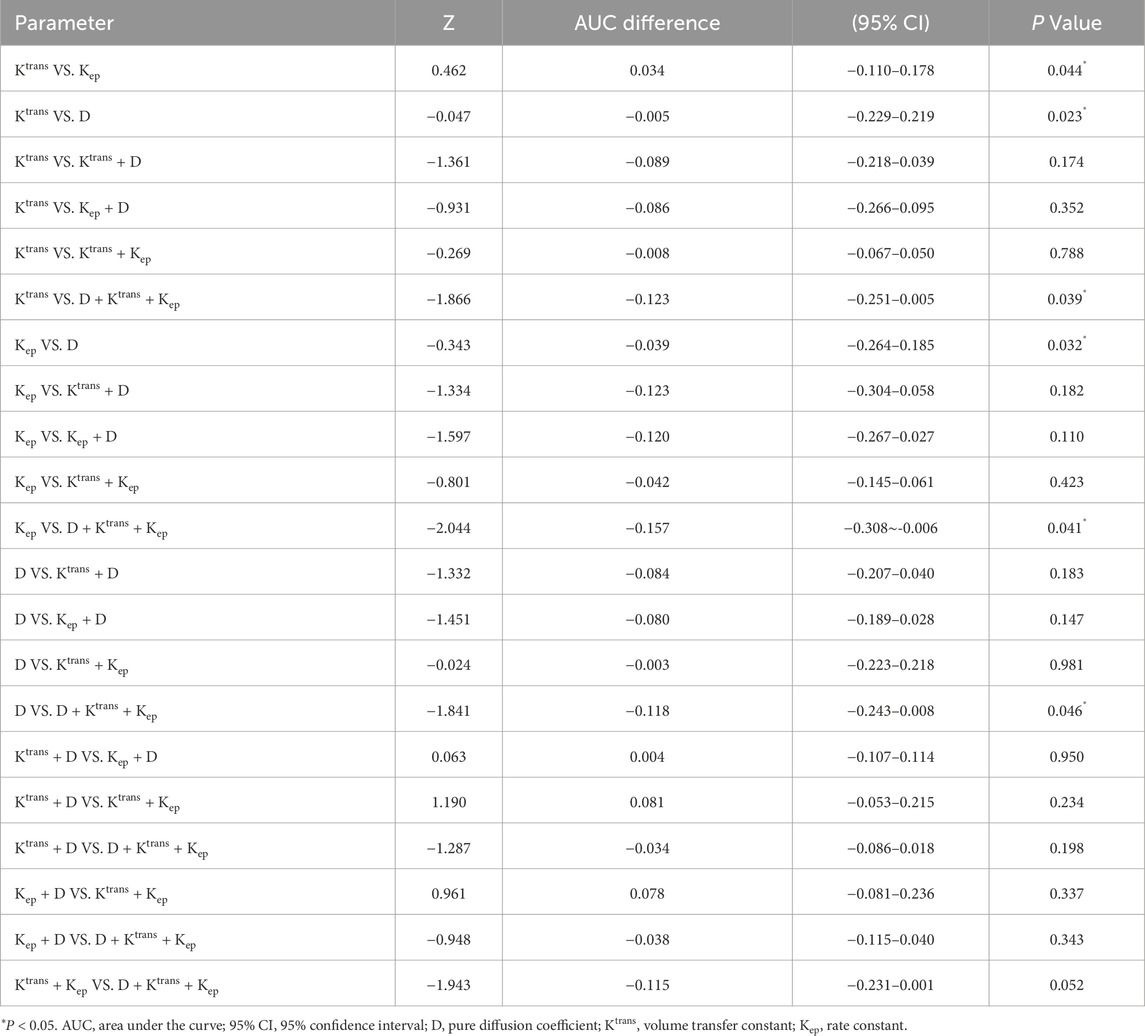
Task: Select the AUC difference column header
Action: (647, 23)
